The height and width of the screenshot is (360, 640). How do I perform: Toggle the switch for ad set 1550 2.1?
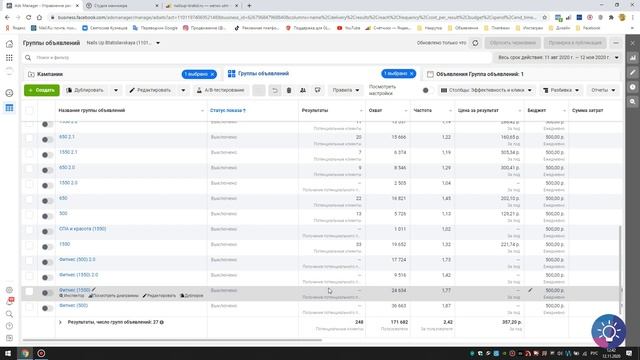[47, 155]
